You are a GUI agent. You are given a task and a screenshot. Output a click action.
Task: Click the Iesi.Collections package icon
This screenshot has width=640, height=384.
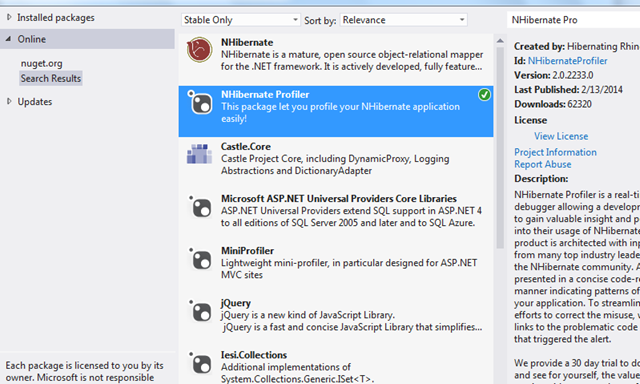tap(200, 362)
